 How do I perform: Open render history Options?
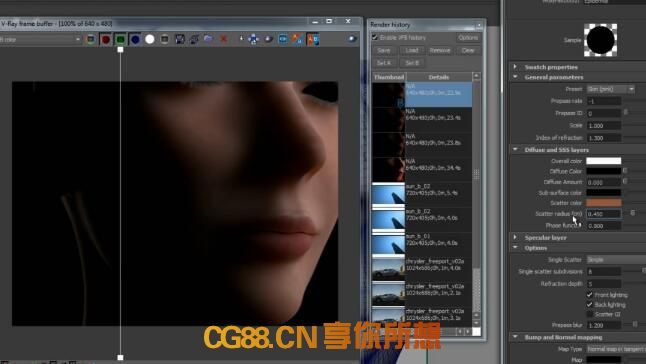point(468,38)
